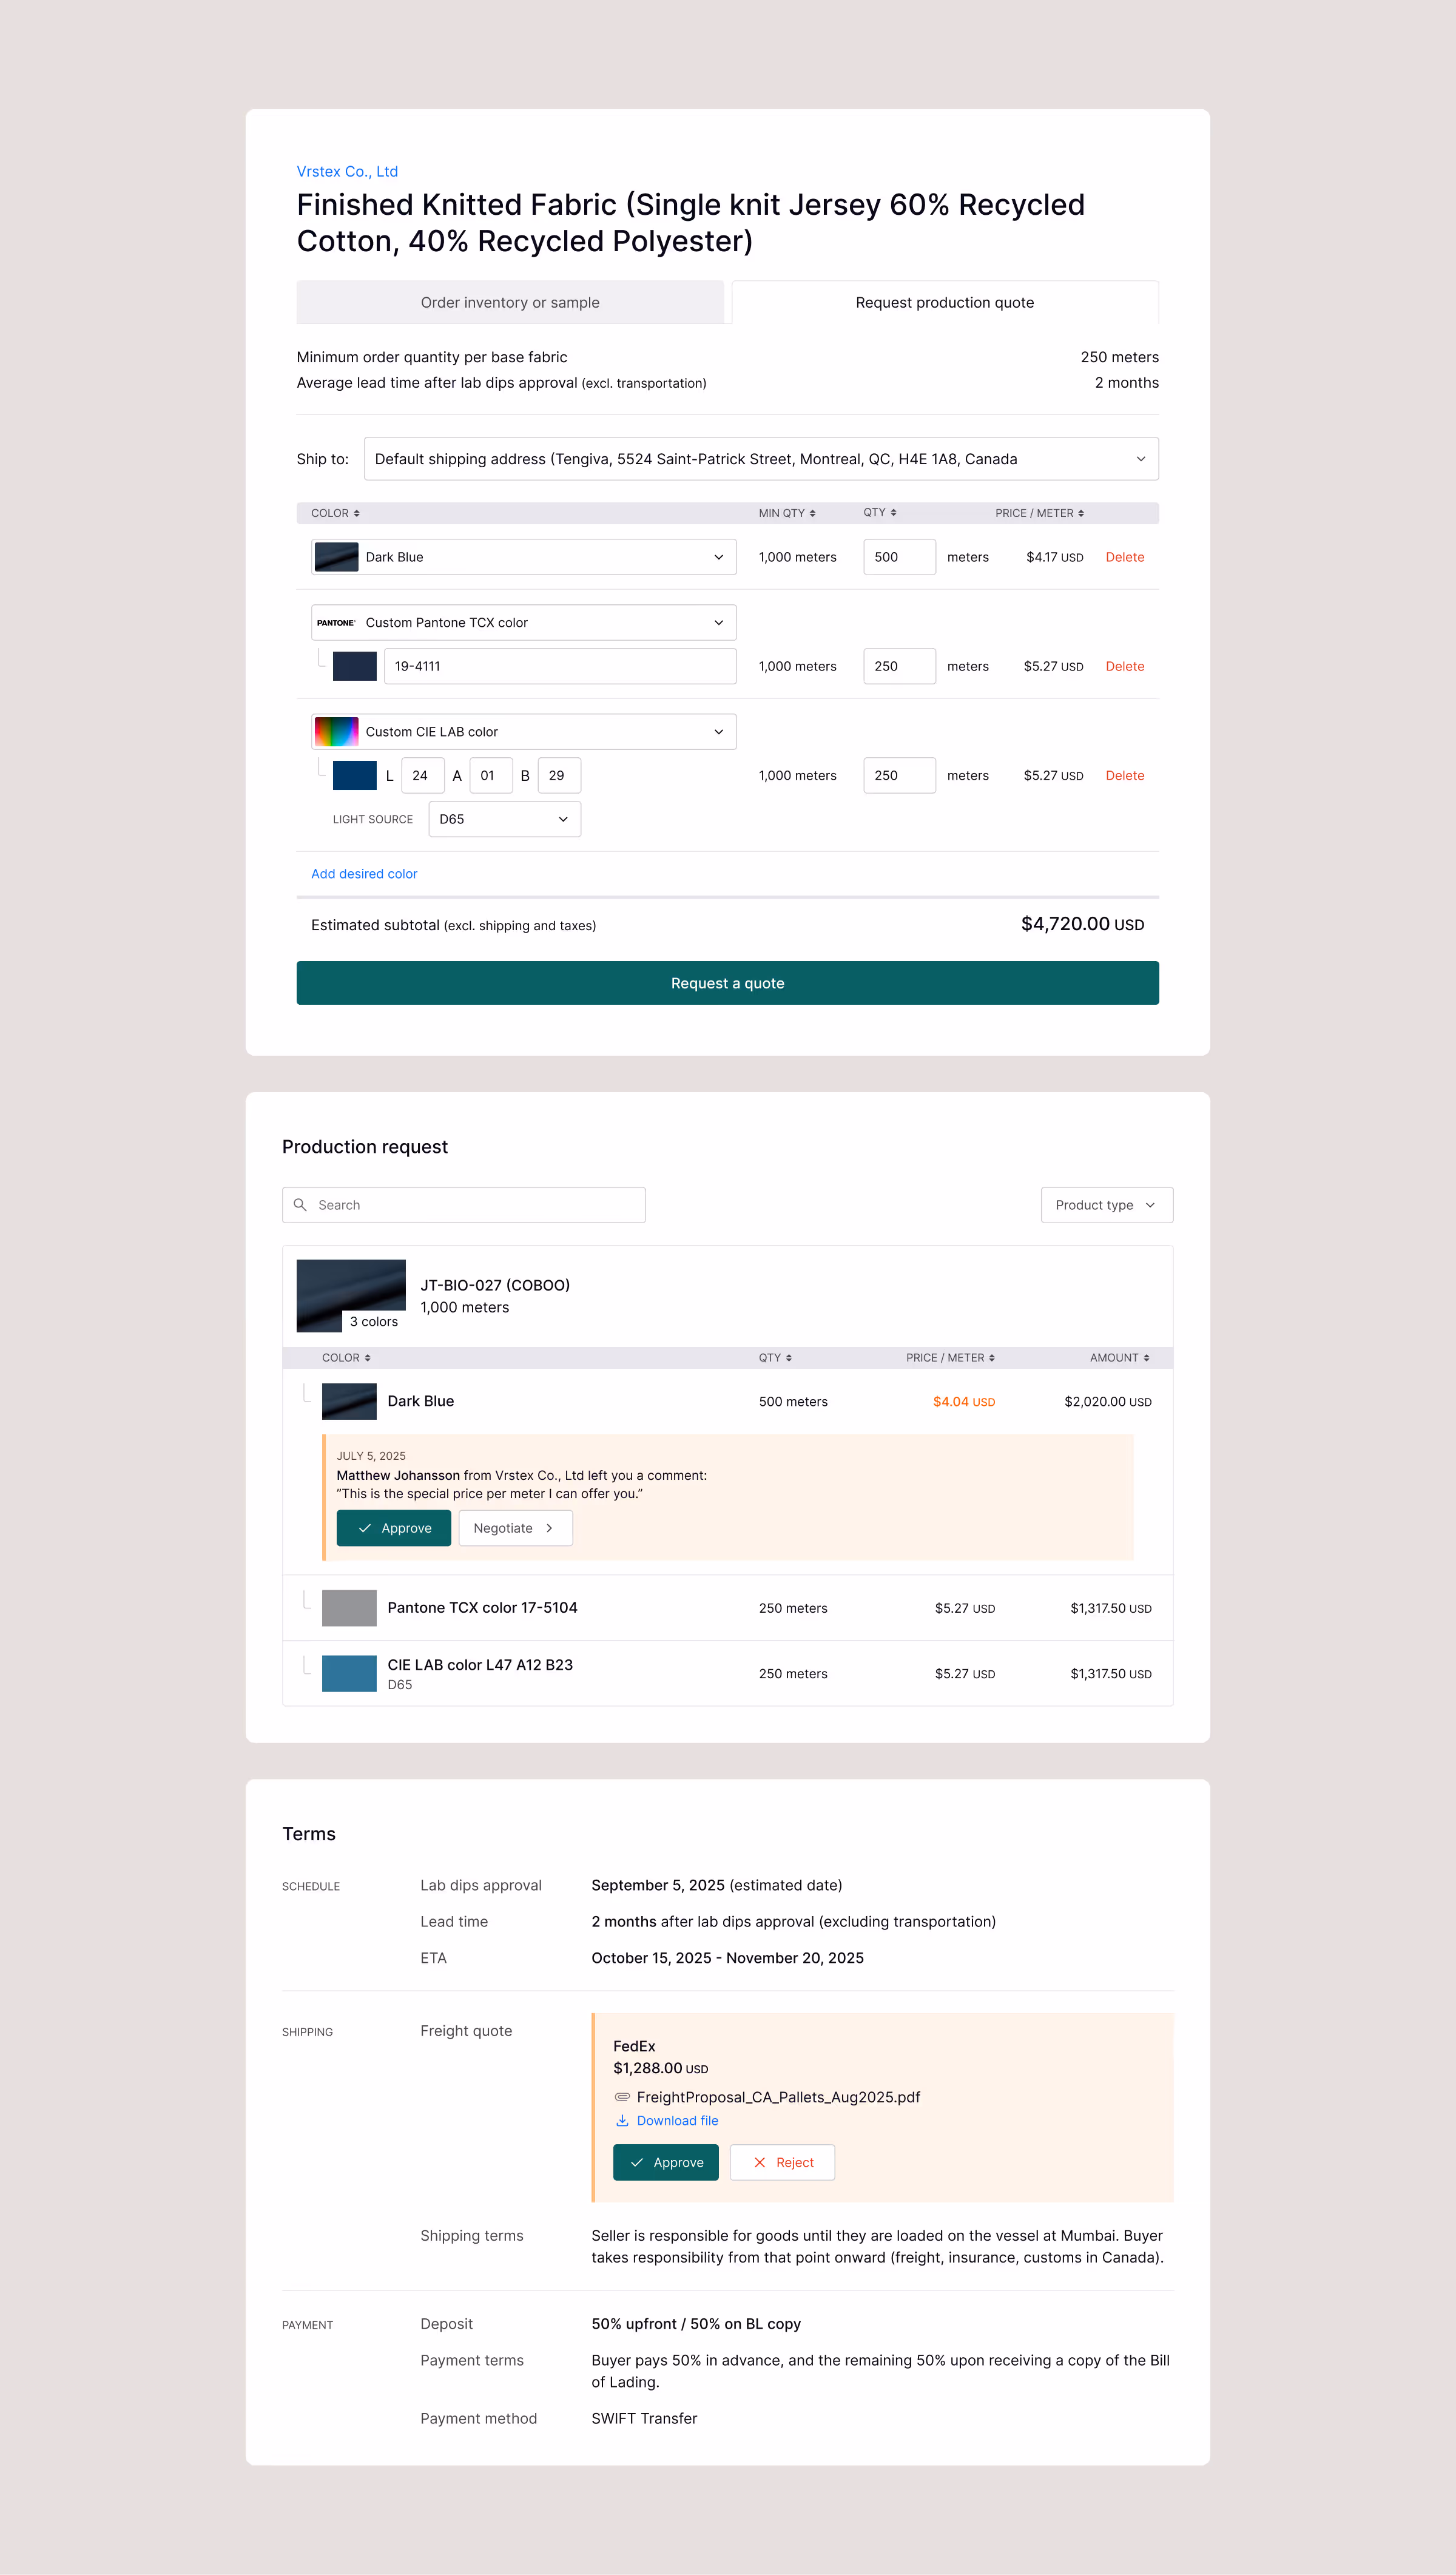1456x2575 pixels.
Task: Select the Request production quote tab
Action: click(944, 303)
